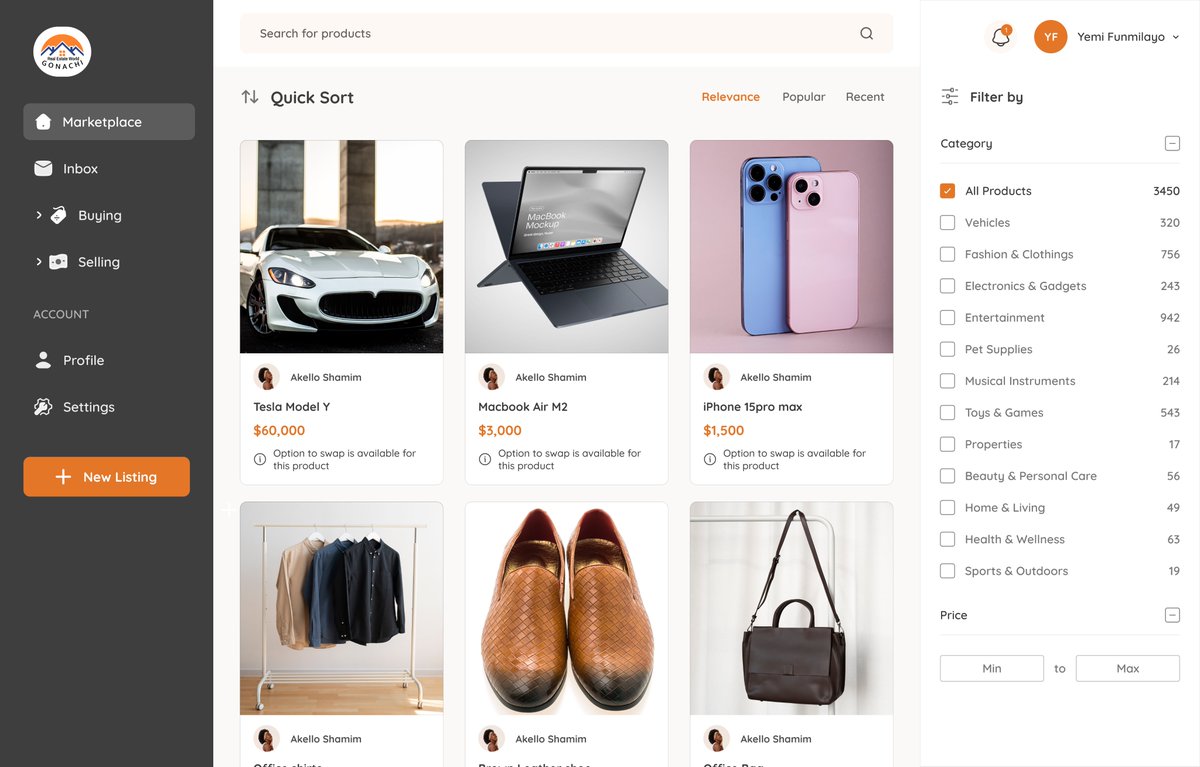Click the info icon on Tesla Model Y
Viewport: 1200px width, 767px height.
pyautogui.click(x=260, y=459)
